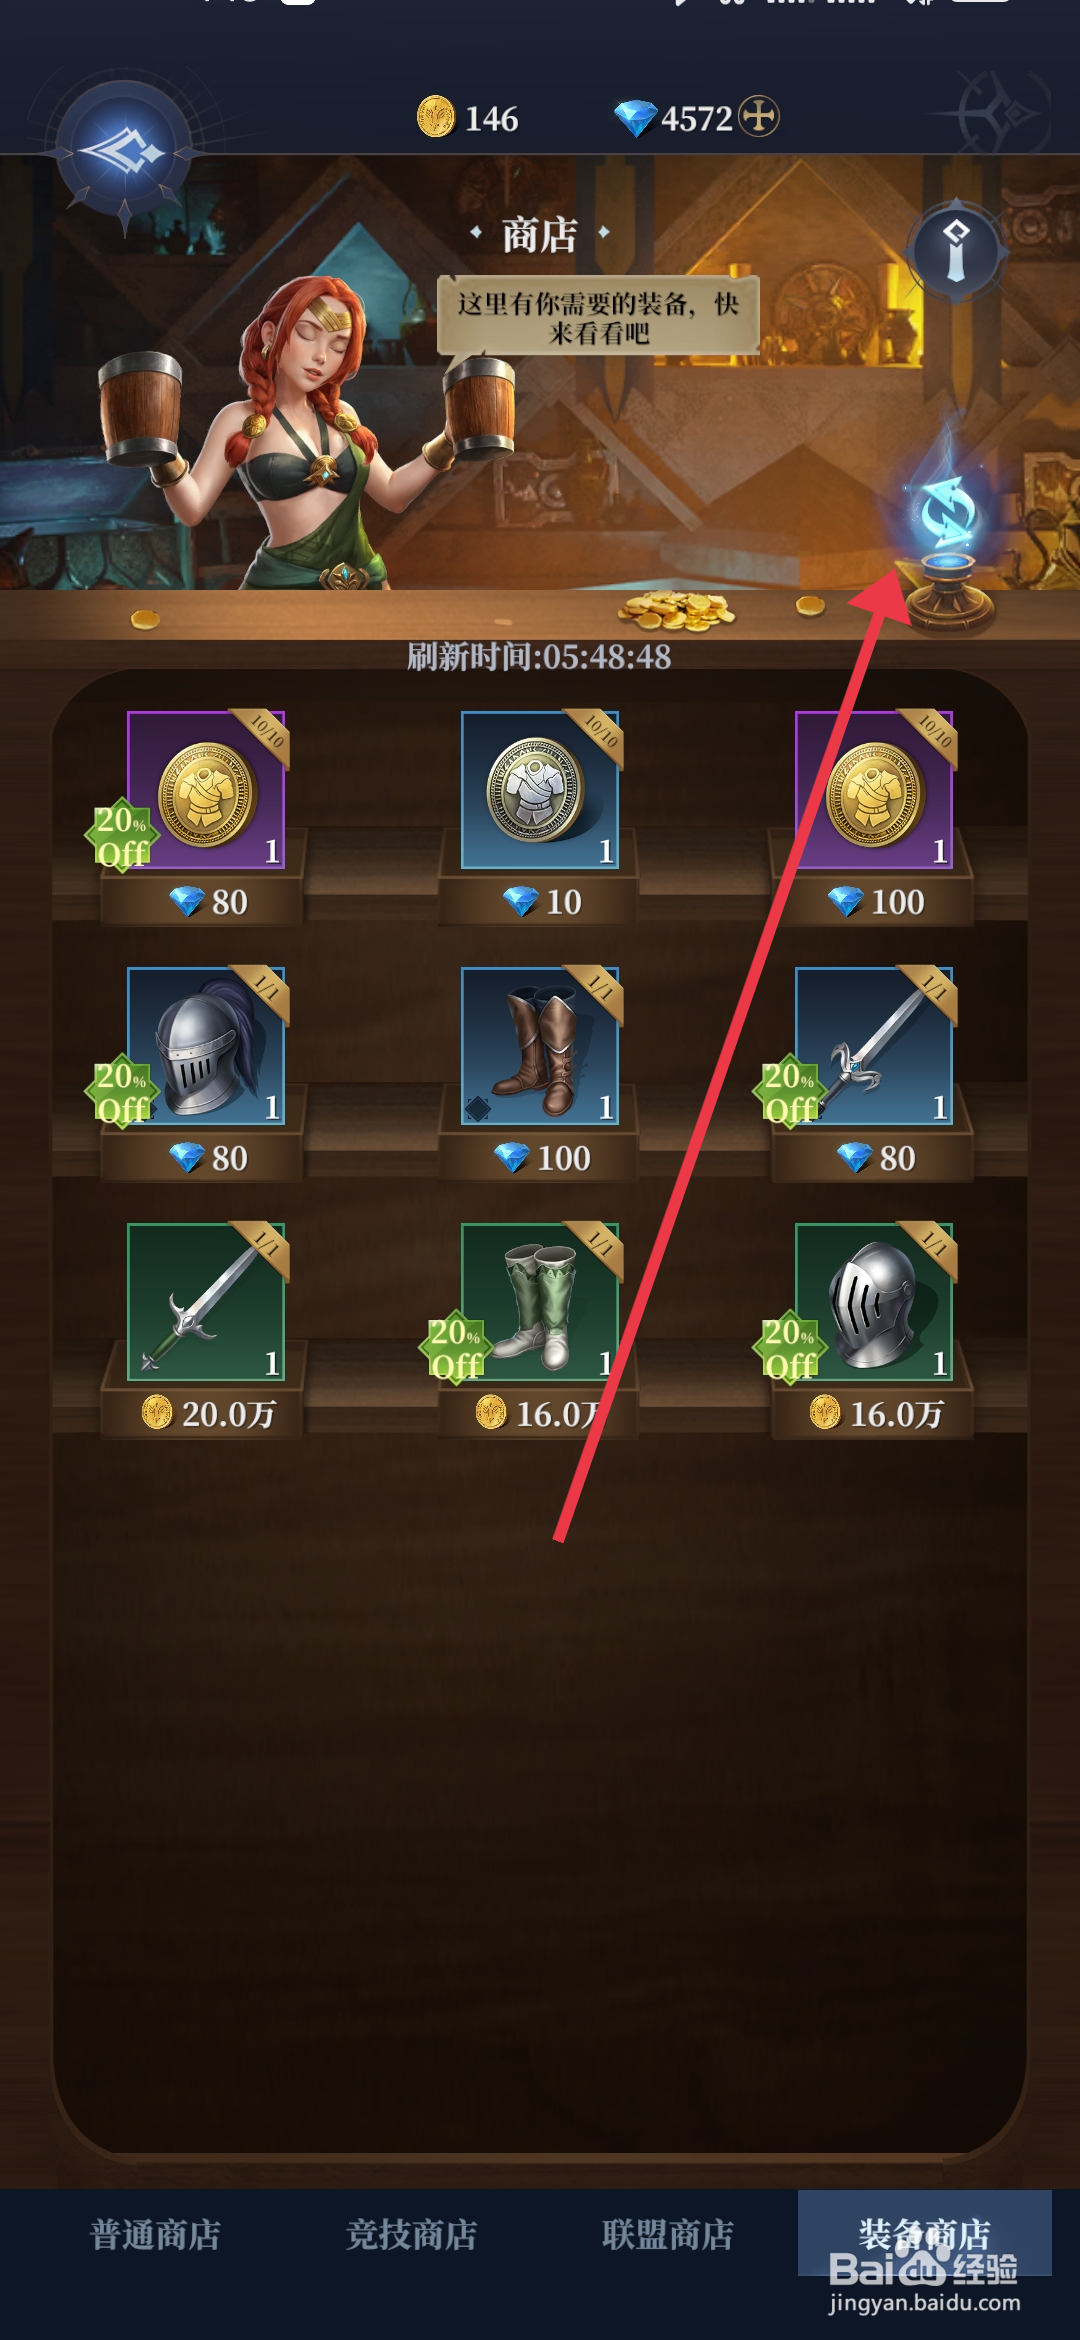
Task: Select the blue boots costing 100 diamonds
Action: (x=540, y=1046)
